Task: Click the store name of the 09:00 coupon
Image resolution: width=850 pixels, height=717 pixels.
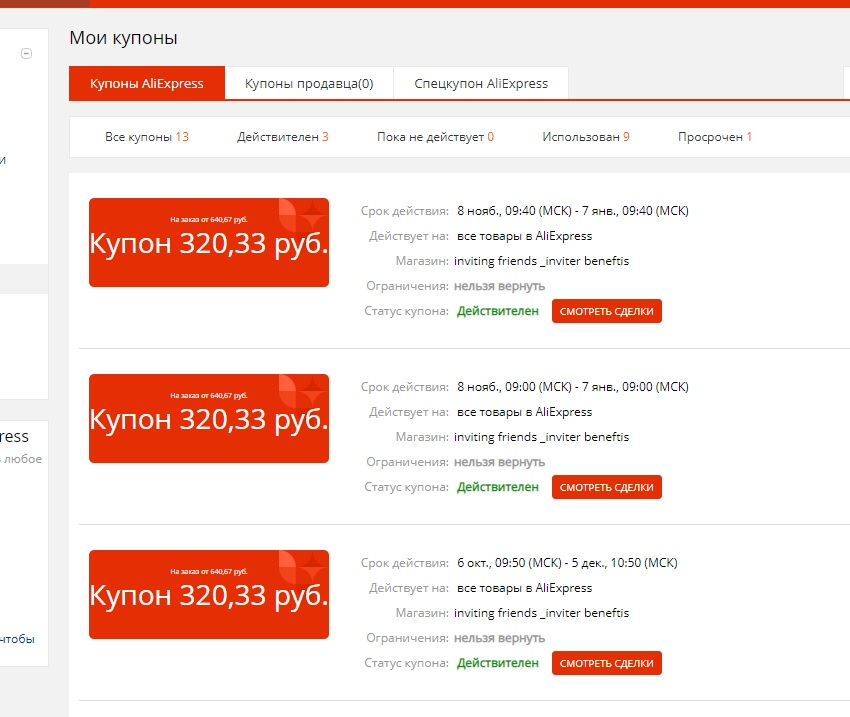Action: 542,437
